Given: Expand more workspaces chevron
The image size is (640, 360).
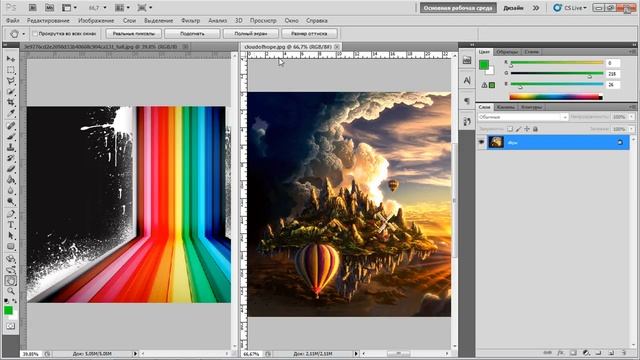Looking at the screenshot, I should coord(536,8).
